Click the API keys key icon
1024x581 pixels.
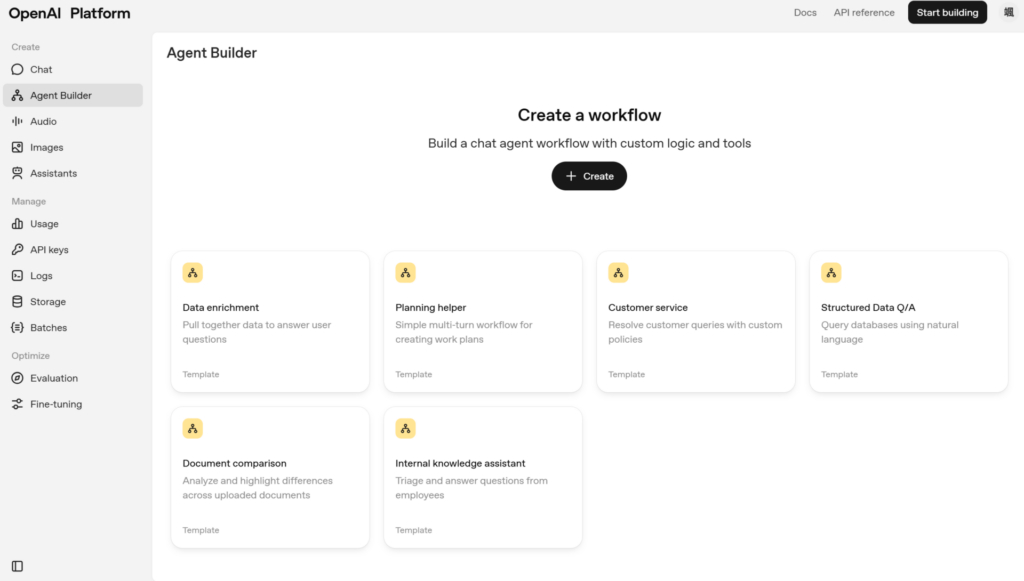pos(17,250)
